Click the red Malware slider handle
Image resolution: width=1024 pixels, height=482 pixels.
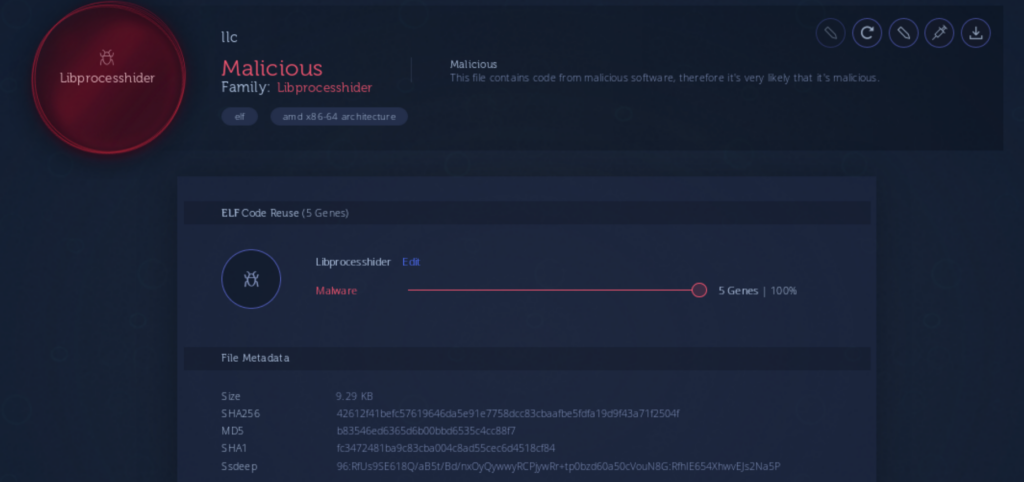pos(699,290)
